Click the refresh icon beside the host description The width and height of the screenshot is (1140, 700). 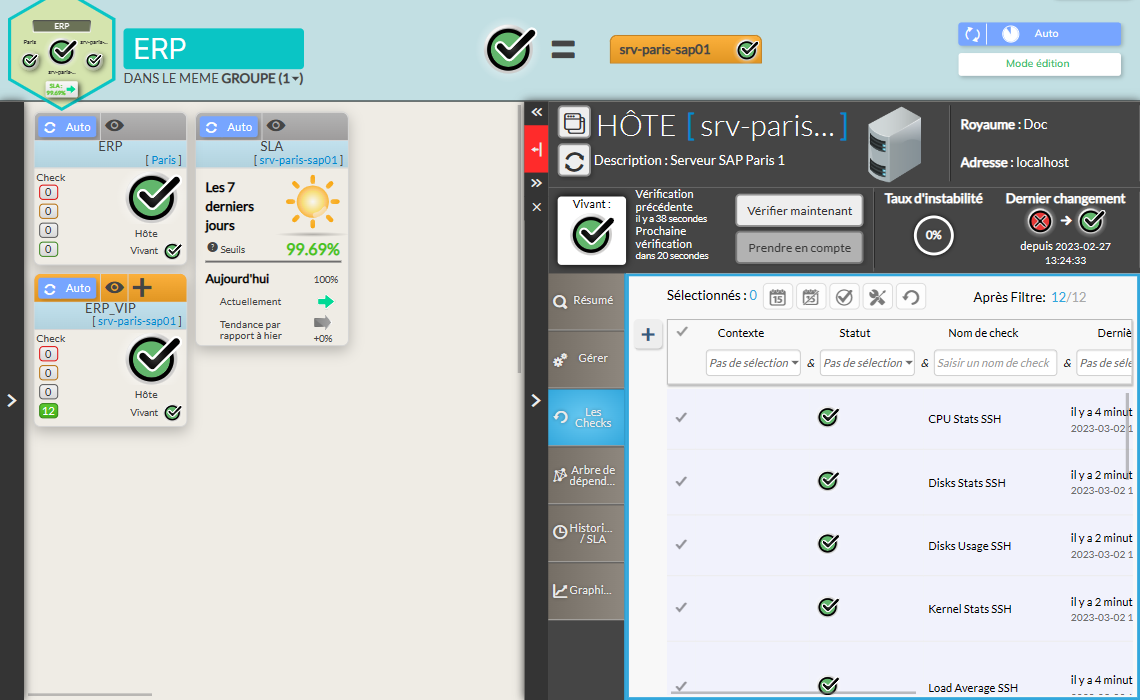(x=574, y=160)
